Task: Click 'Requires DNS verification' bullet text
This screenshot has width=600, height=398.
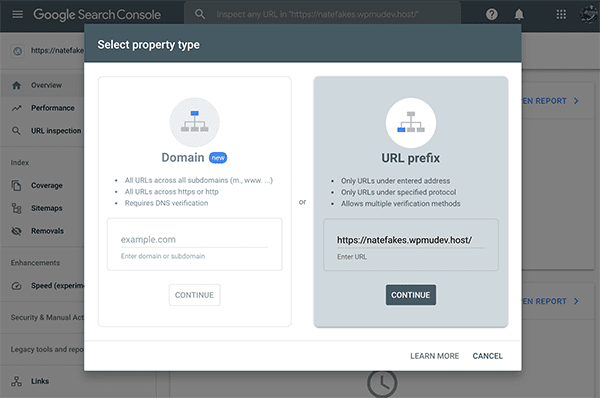Action: click(x=166, y=203)
